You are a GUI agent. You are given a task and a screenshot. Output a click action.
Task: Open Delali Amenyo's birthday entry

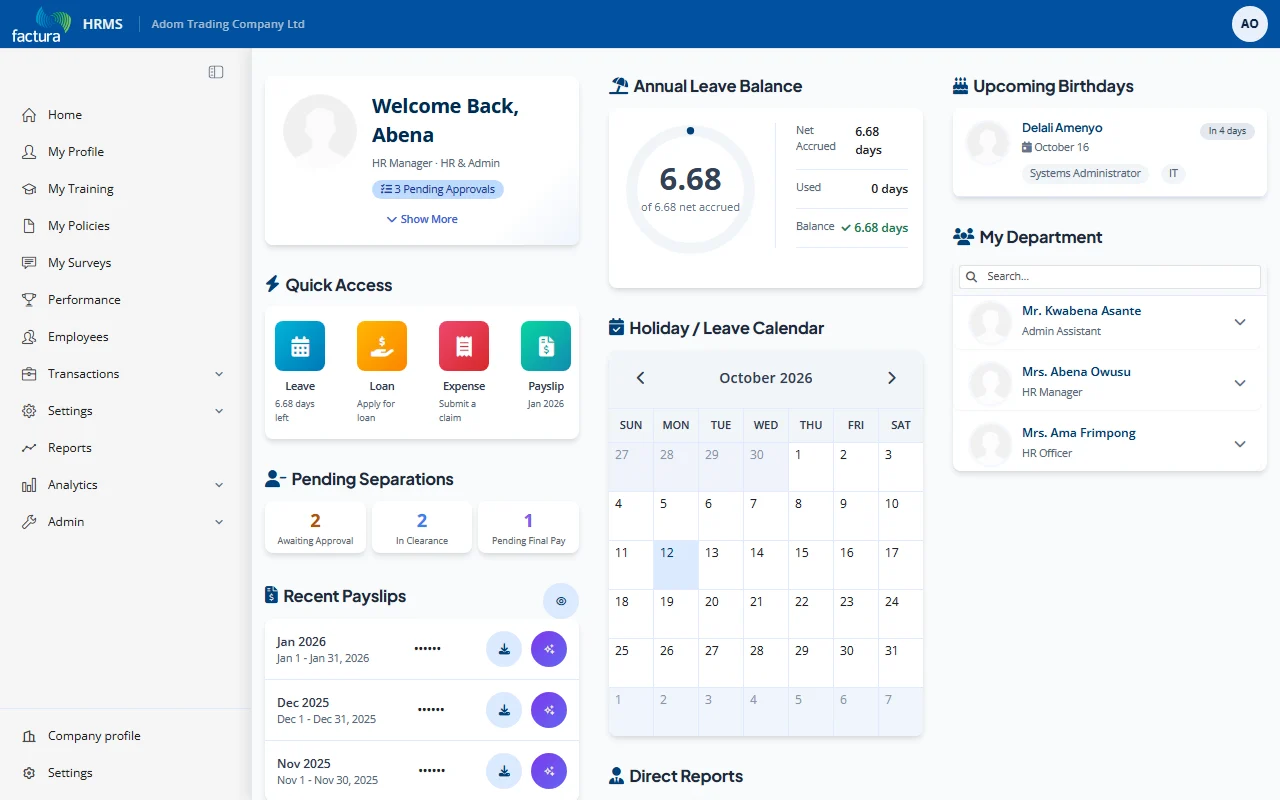coord(1110,152)
